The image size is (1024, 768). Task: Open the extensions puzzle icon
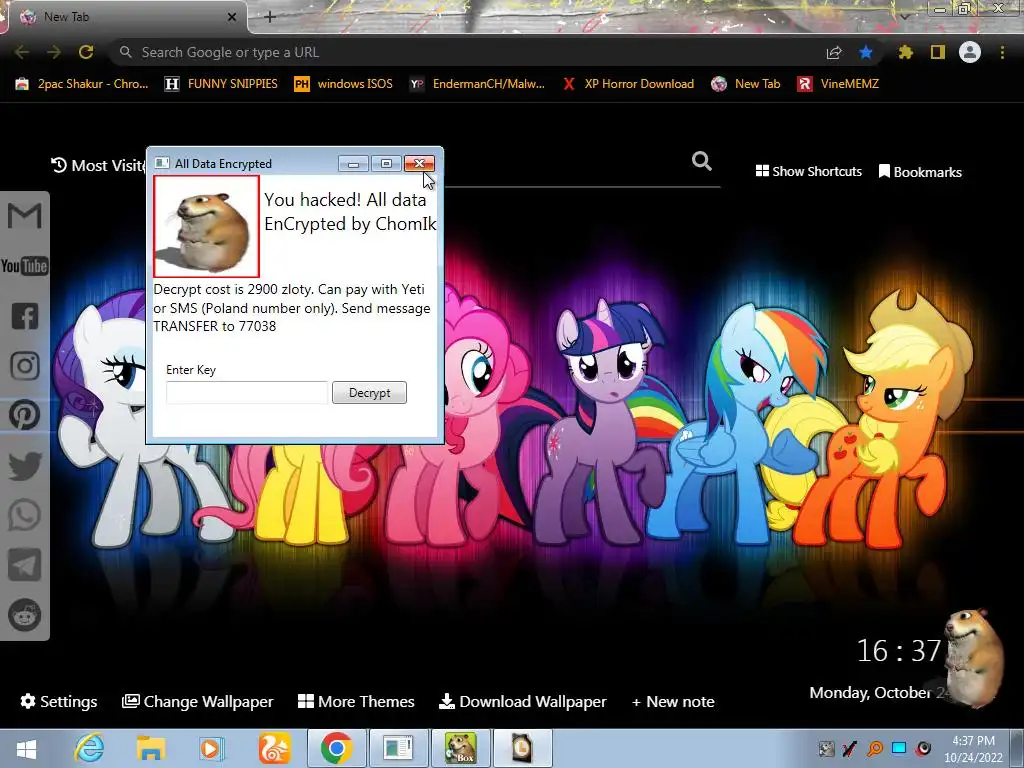(905, 52)
